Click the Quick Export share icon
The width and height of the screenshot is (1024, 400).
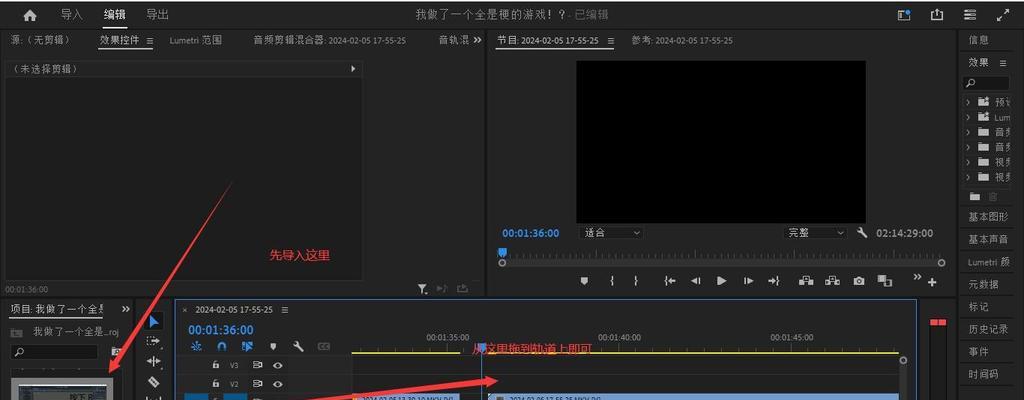click(x=937, y=15)
